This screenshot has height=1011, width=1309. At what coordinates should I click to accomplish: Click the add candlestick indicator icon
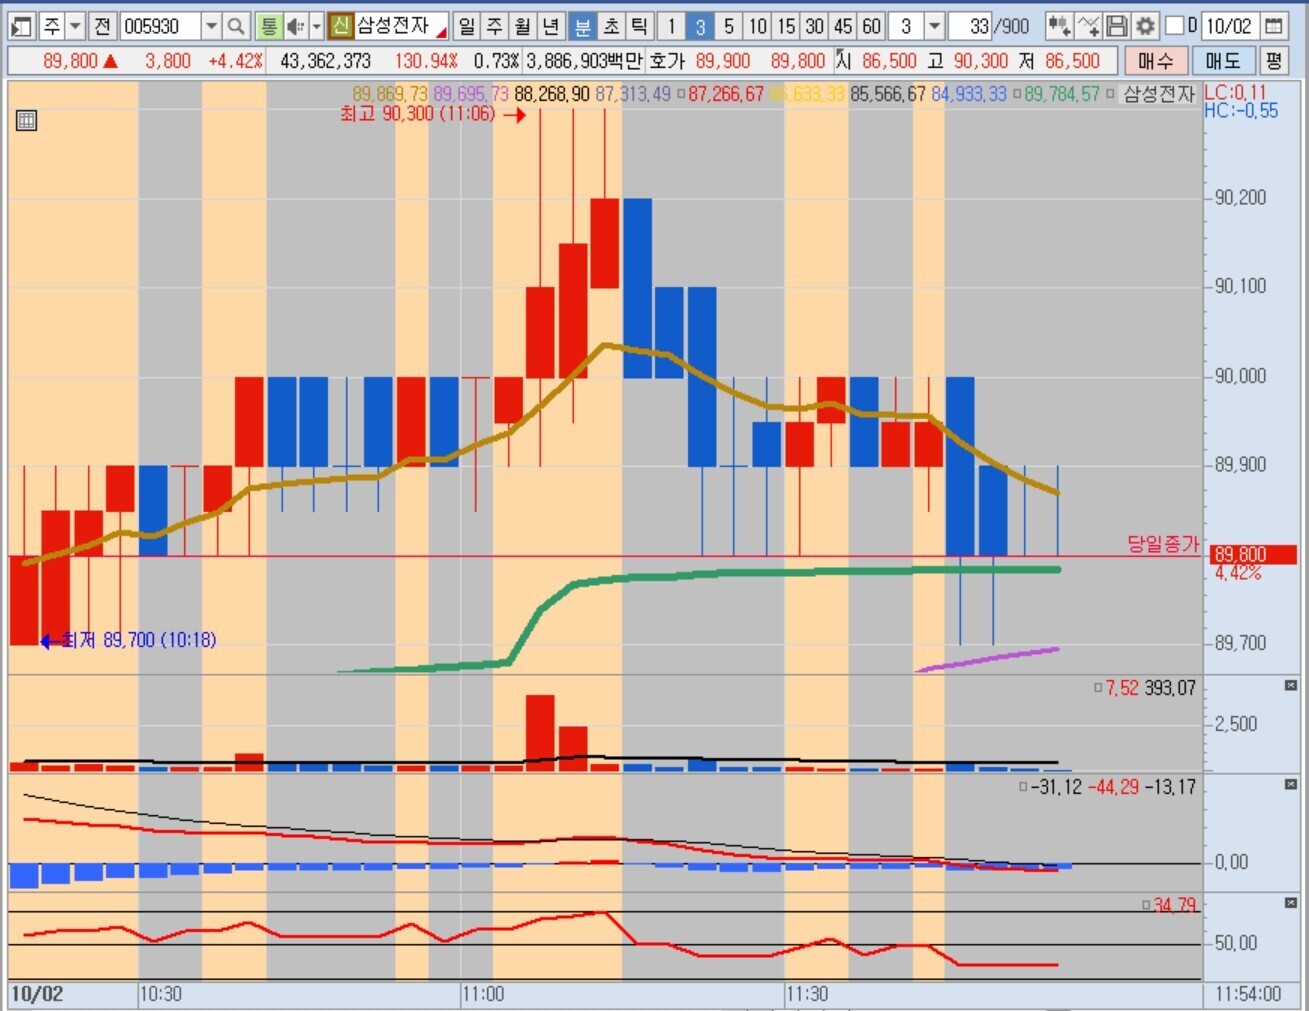(x=1059, y=26)
